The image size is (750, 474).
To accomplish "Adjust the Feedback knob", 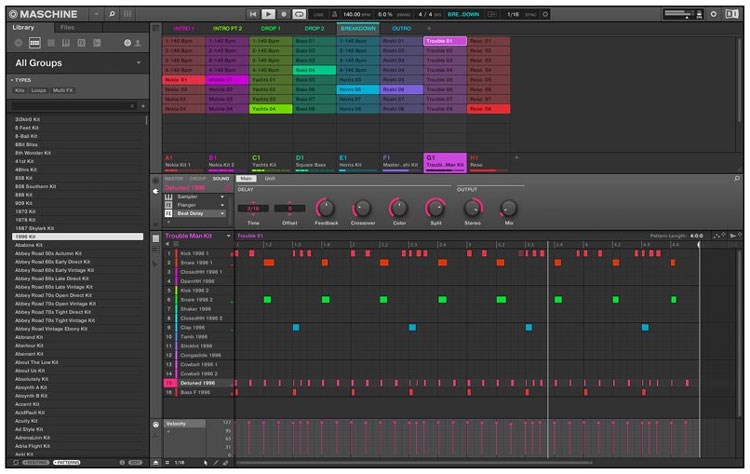I will tap(326, 208).
